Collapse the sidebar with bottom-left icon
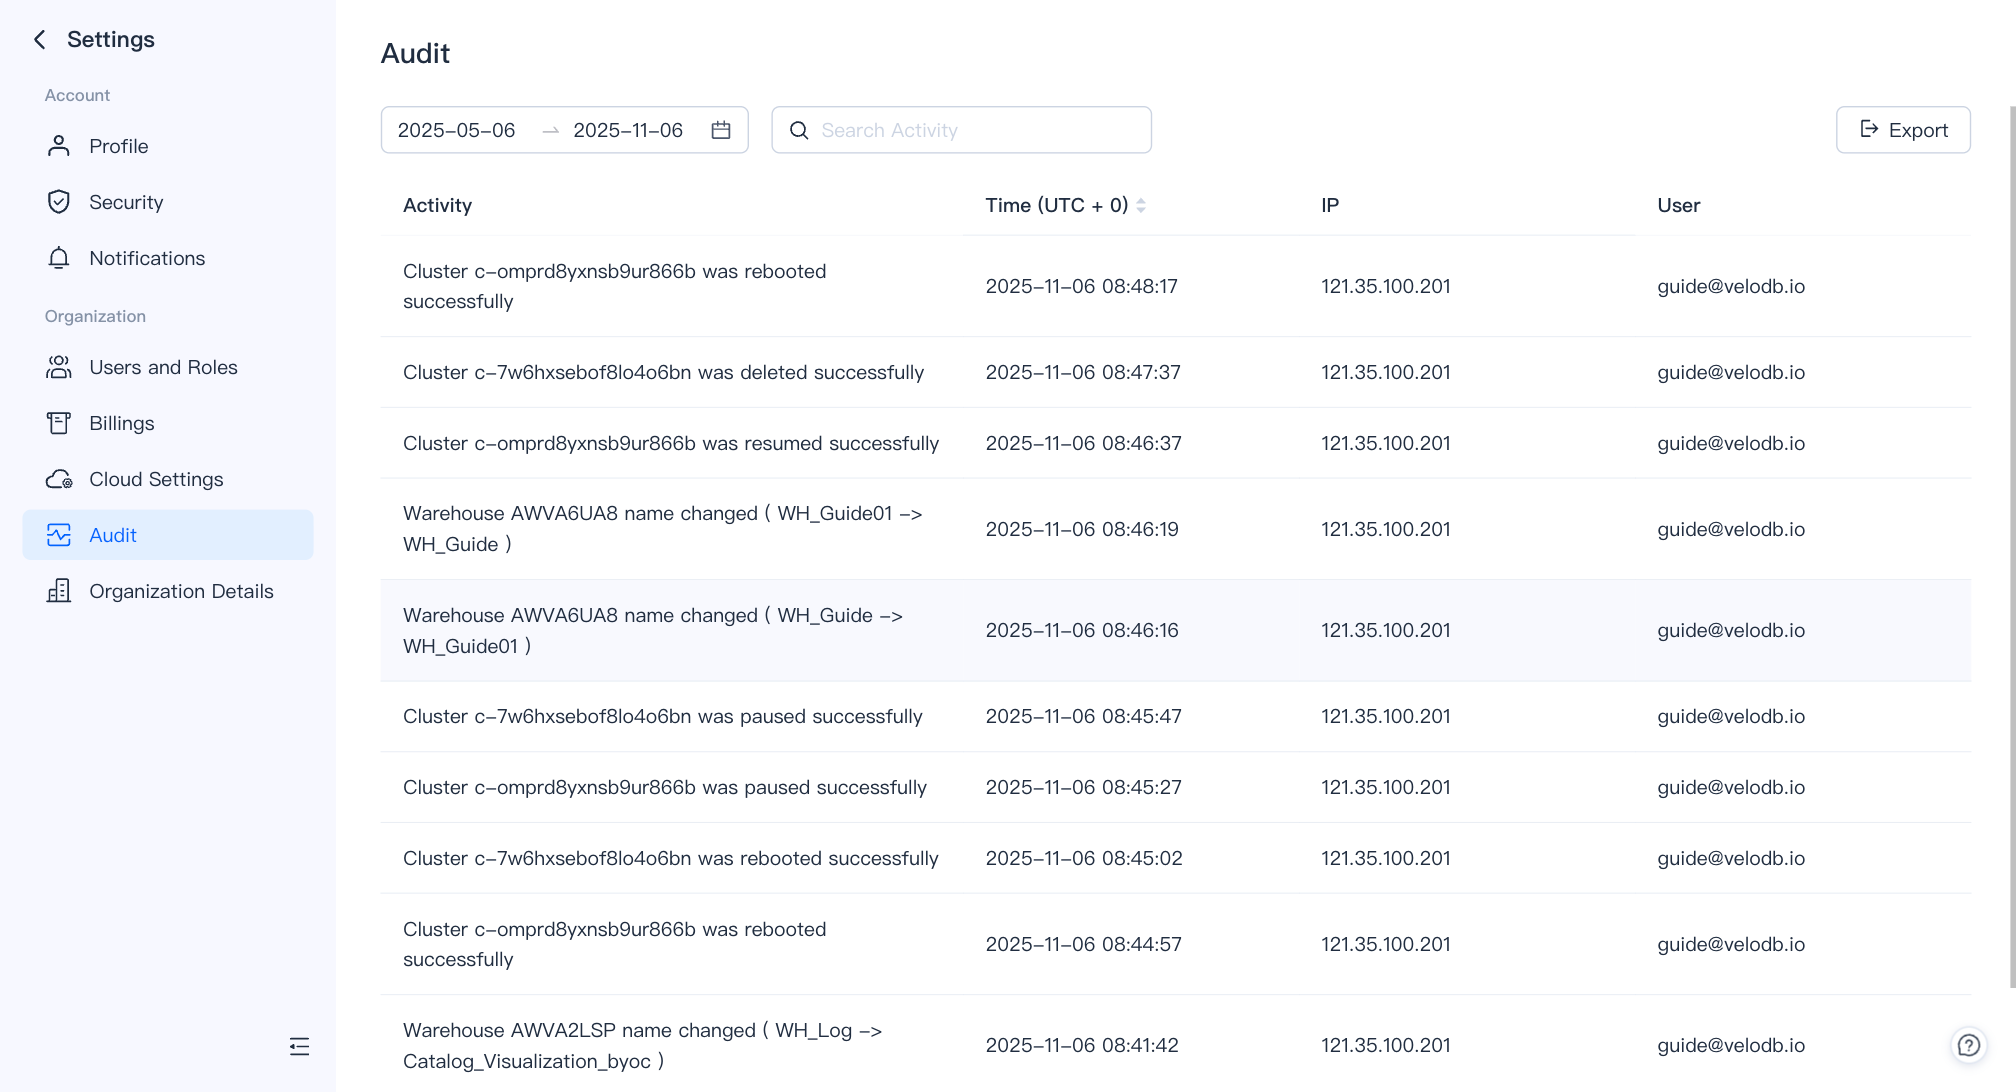 coord(299,1046)
